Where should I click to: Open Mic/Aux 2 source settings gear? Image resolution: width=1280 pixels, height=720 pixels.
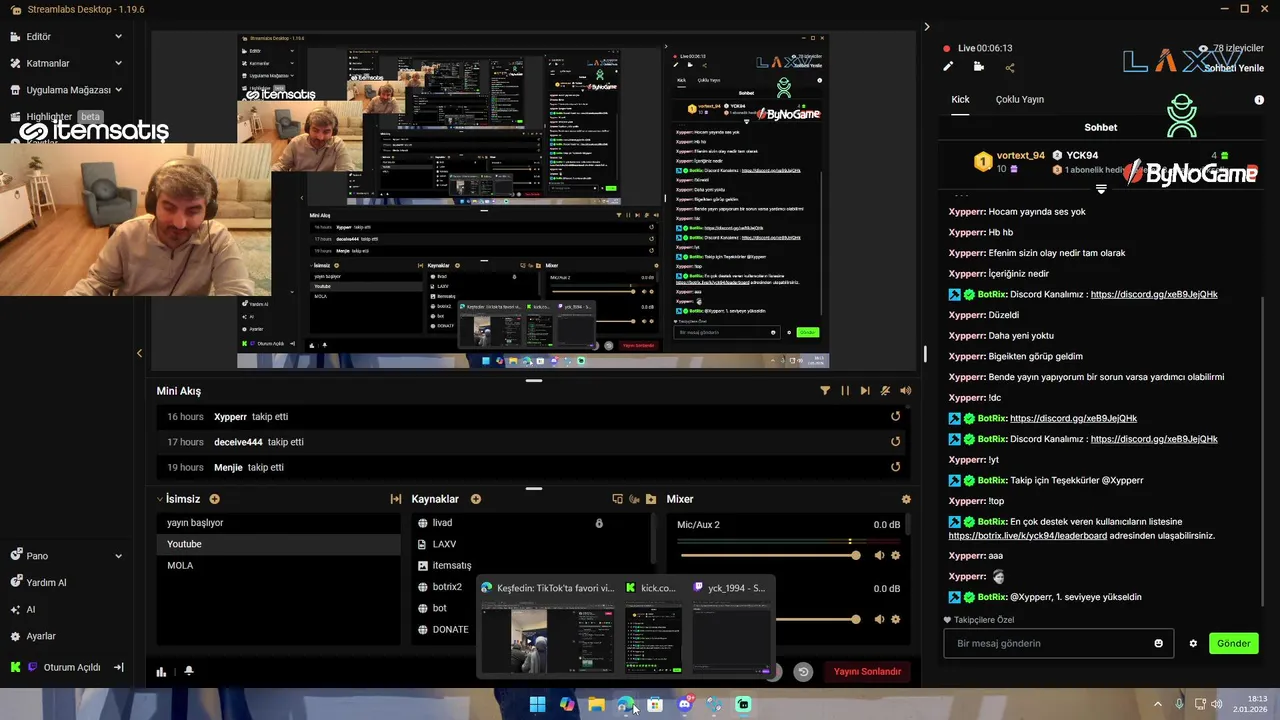[x=895, y=555]
